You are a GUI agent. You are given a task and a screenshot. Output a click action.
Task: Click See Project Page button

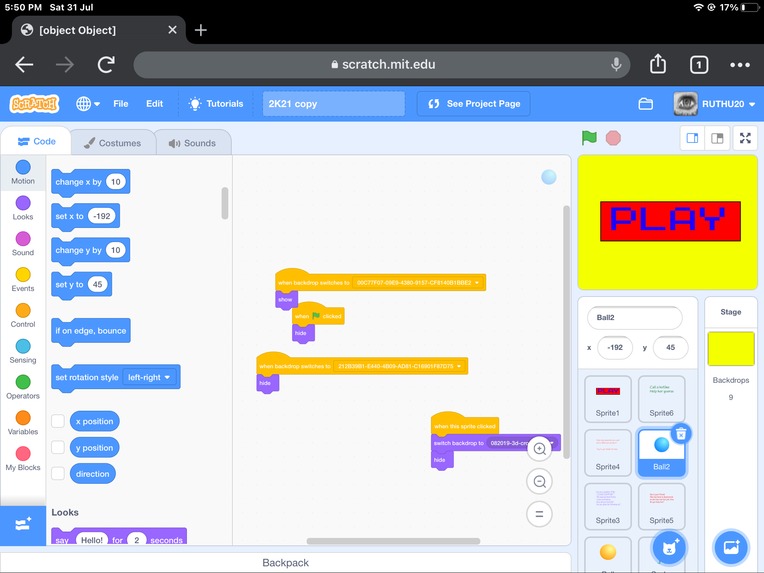[474, 103]
